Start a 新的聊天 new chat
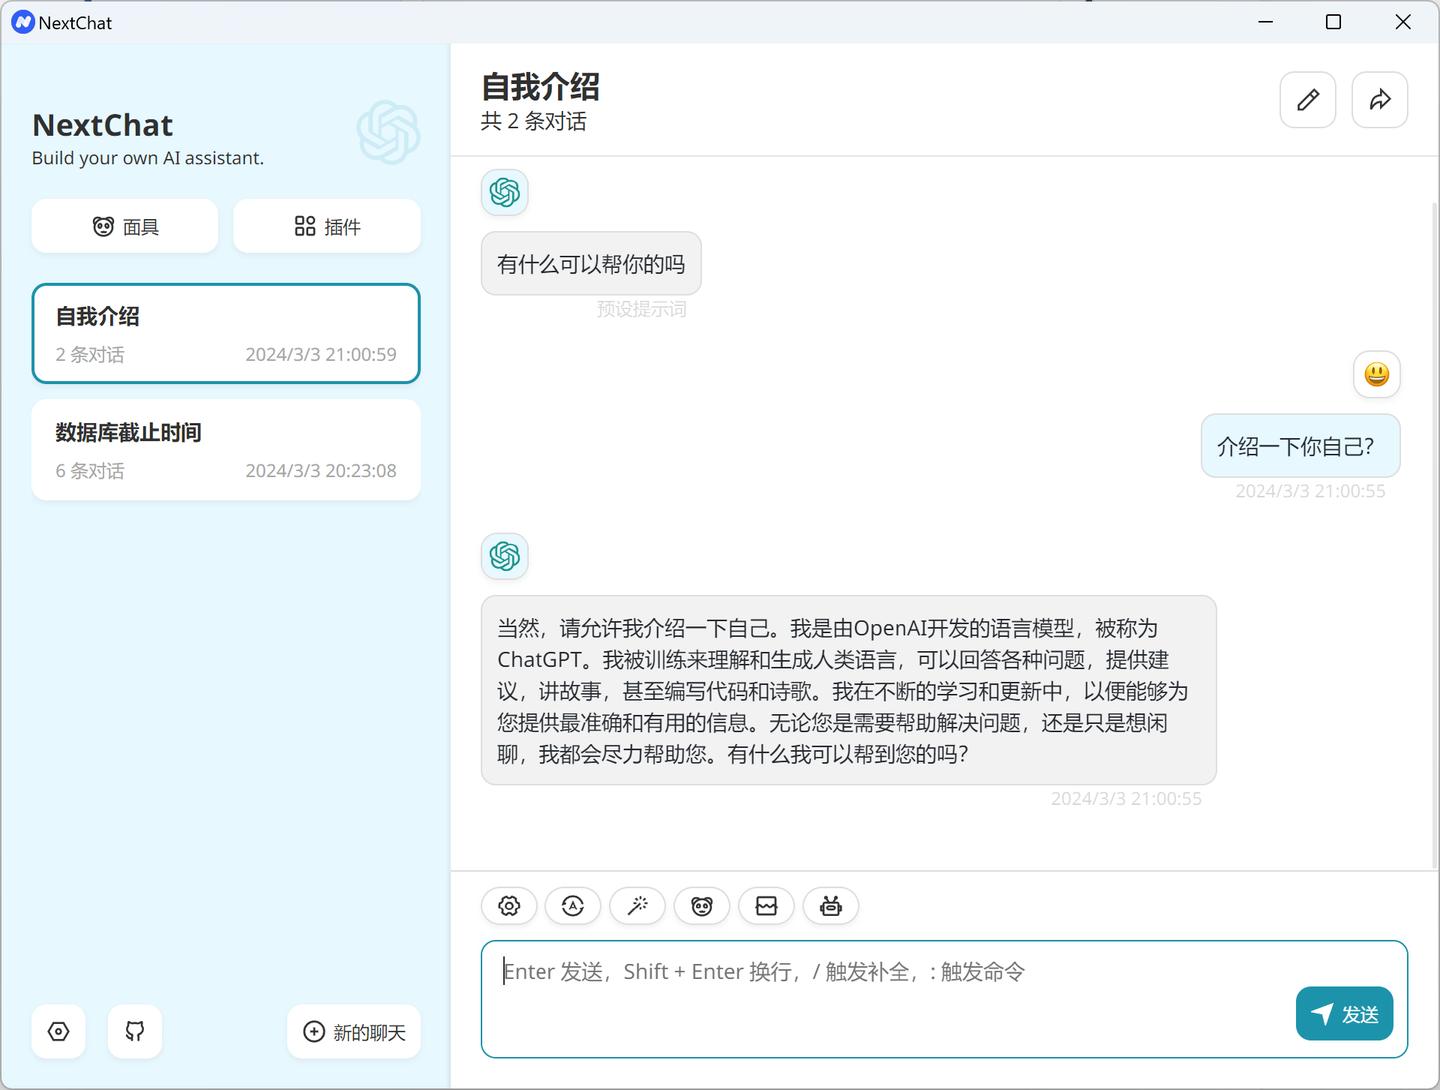 click(x=353, y=1031)
